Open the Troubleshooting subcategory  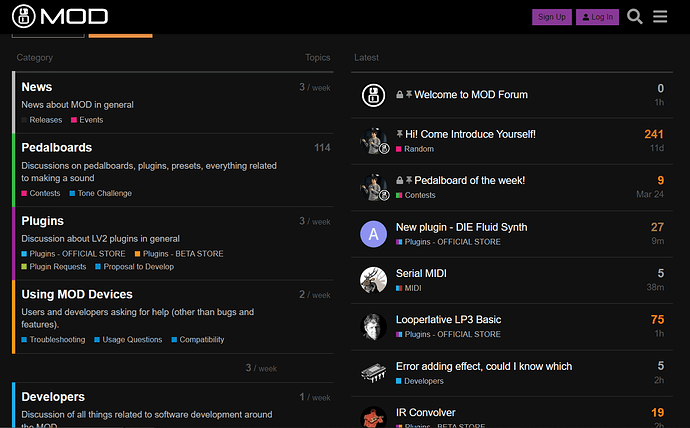(53, 340)
